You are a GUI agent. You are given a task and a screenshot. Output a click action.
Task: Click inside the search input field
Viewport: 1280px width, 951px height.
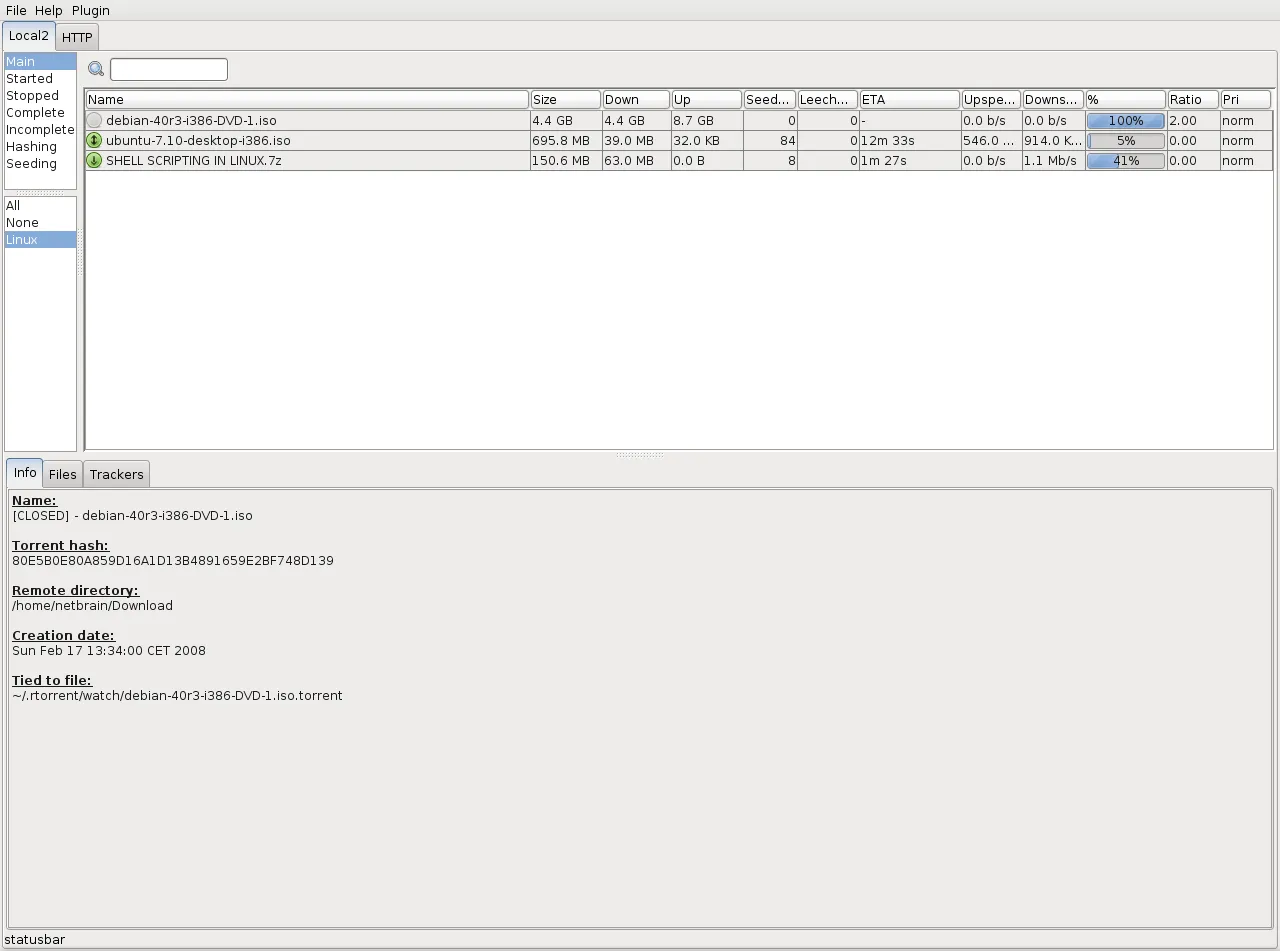tap(168, 69)
